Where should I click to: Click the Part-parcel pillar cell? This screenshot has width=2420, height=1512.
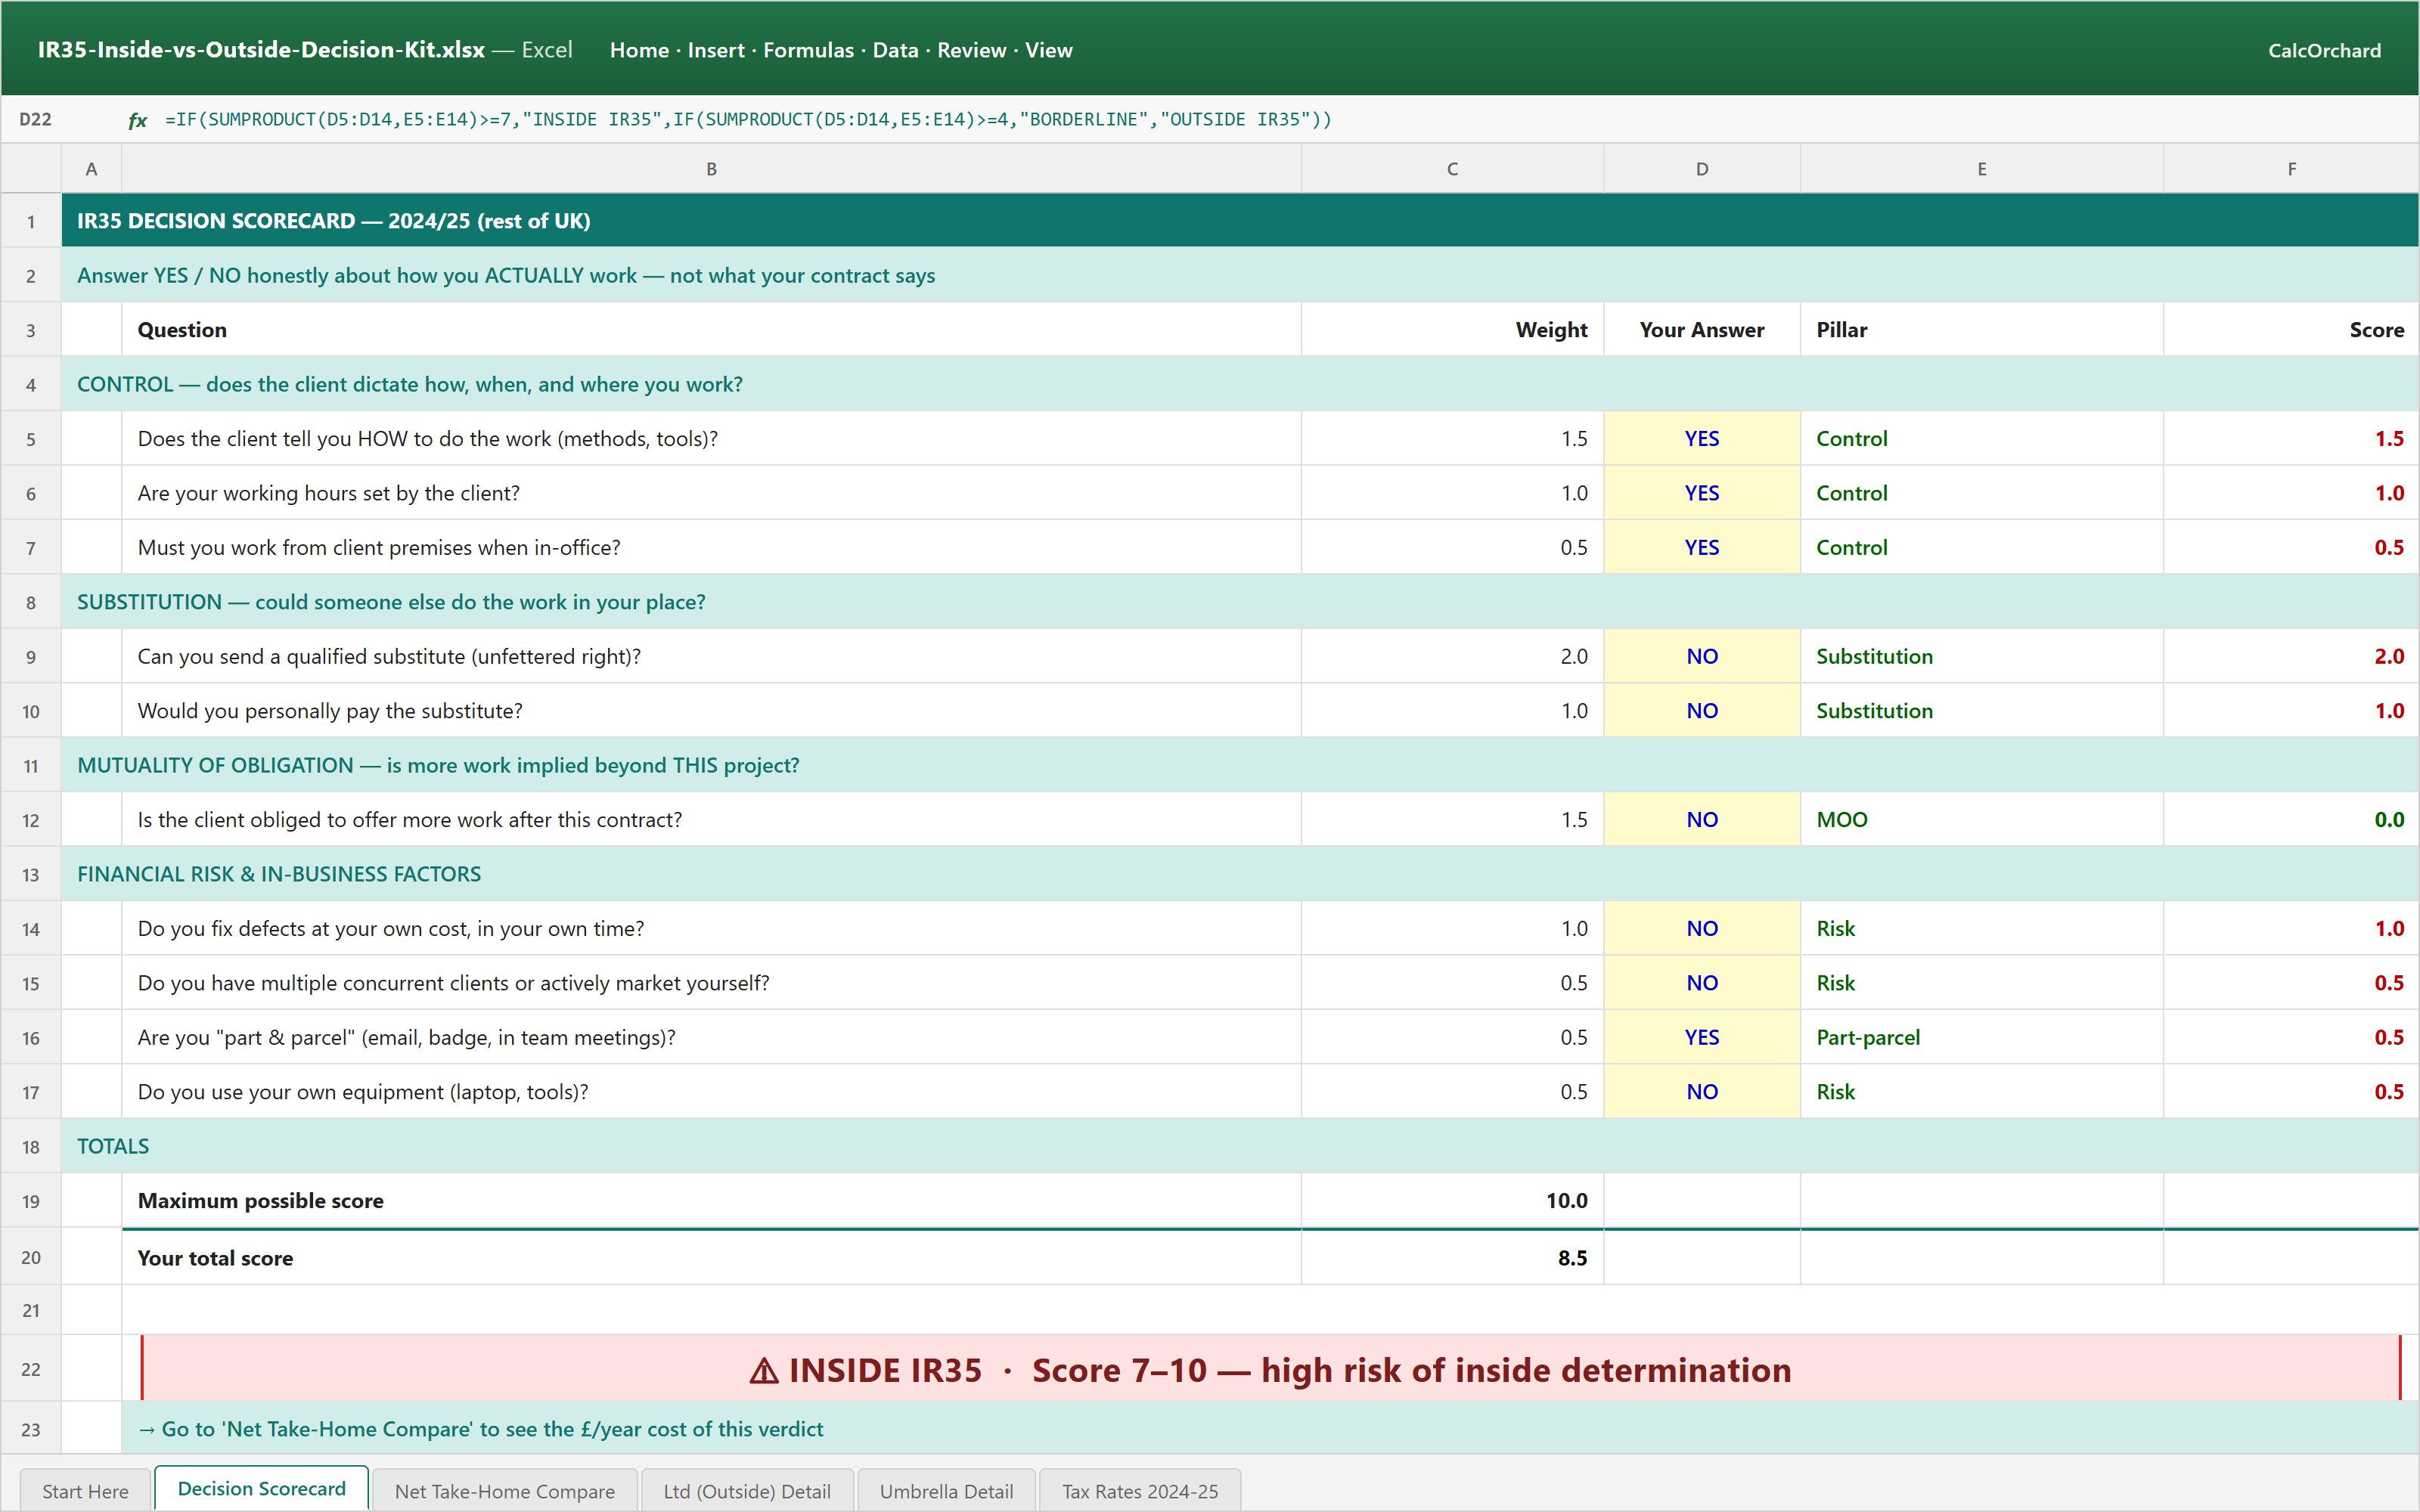click(1982, 1038)
